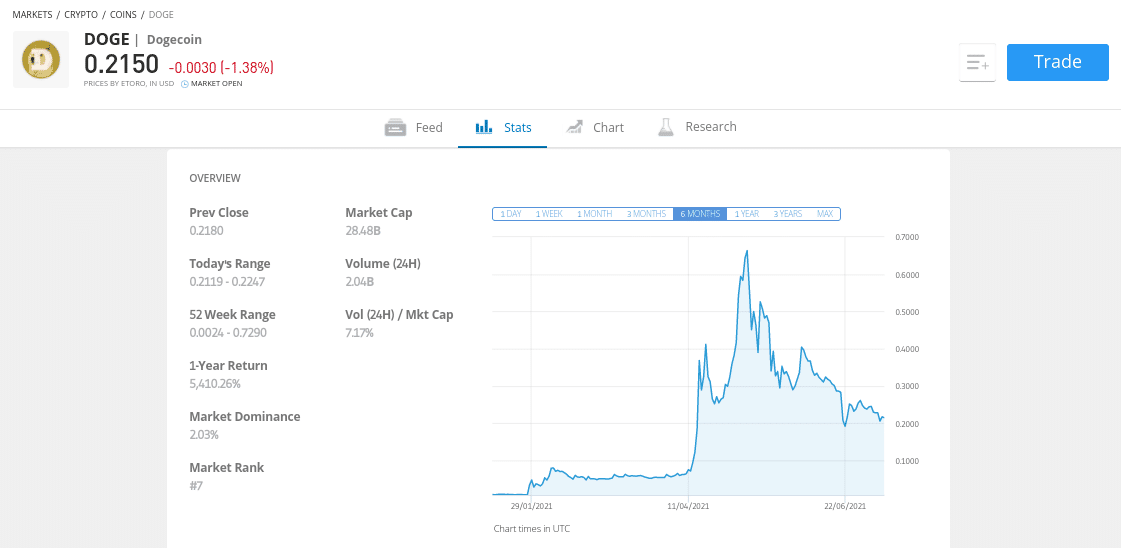Image resolution: width=1121 pixels, height=548 pixels.
Task: Click the Market Cap value 28.48B
Action: [x=363, y=231]
